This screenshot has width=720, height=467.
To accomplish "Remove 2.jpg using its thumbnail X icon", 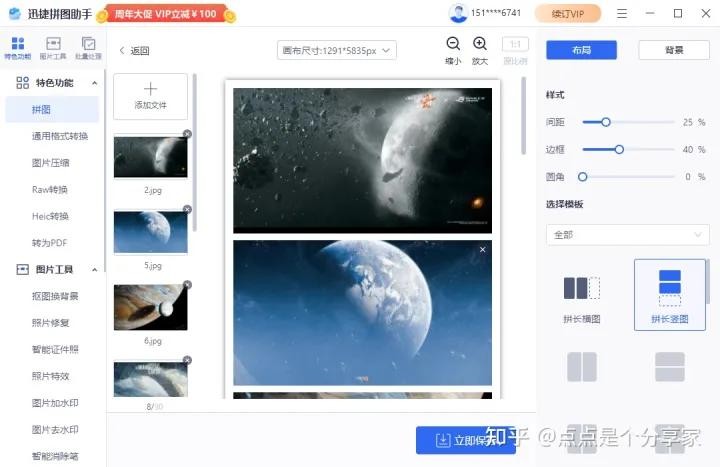I will pyautogui.click(x=187, y=134).
